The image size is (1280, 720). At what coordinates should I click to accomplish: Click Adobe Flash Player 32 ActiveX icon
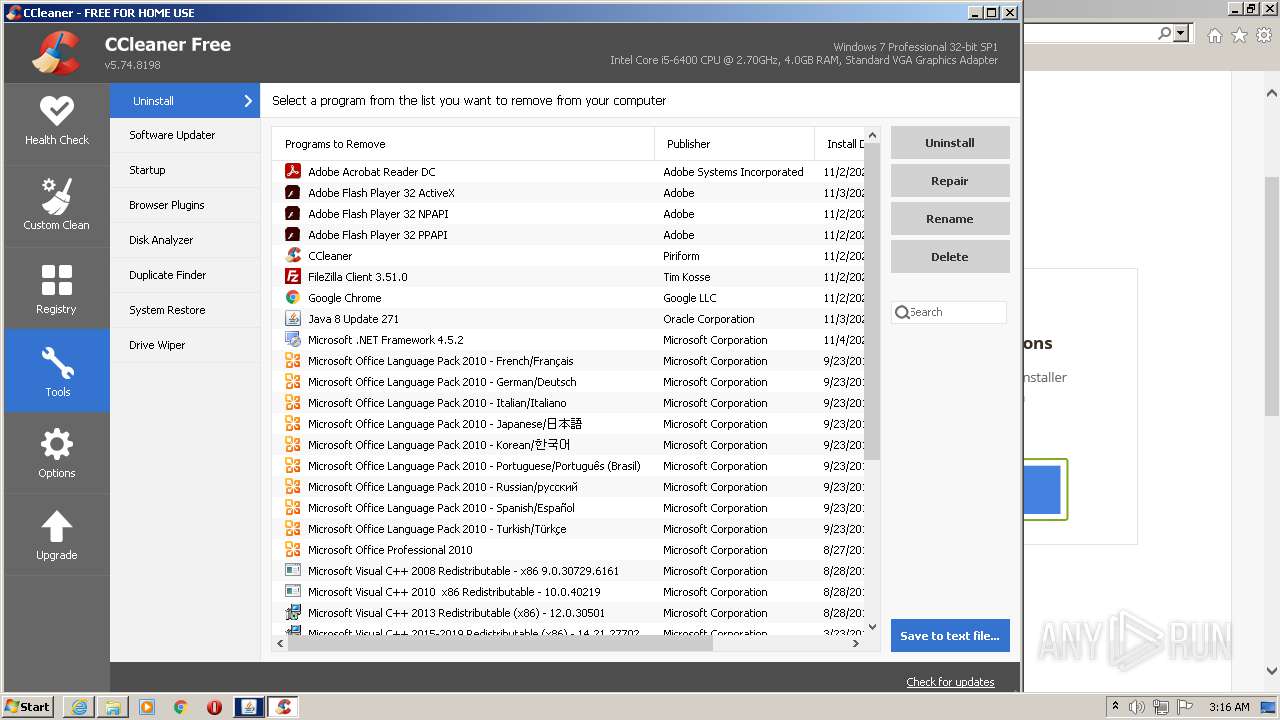(293, 192)
